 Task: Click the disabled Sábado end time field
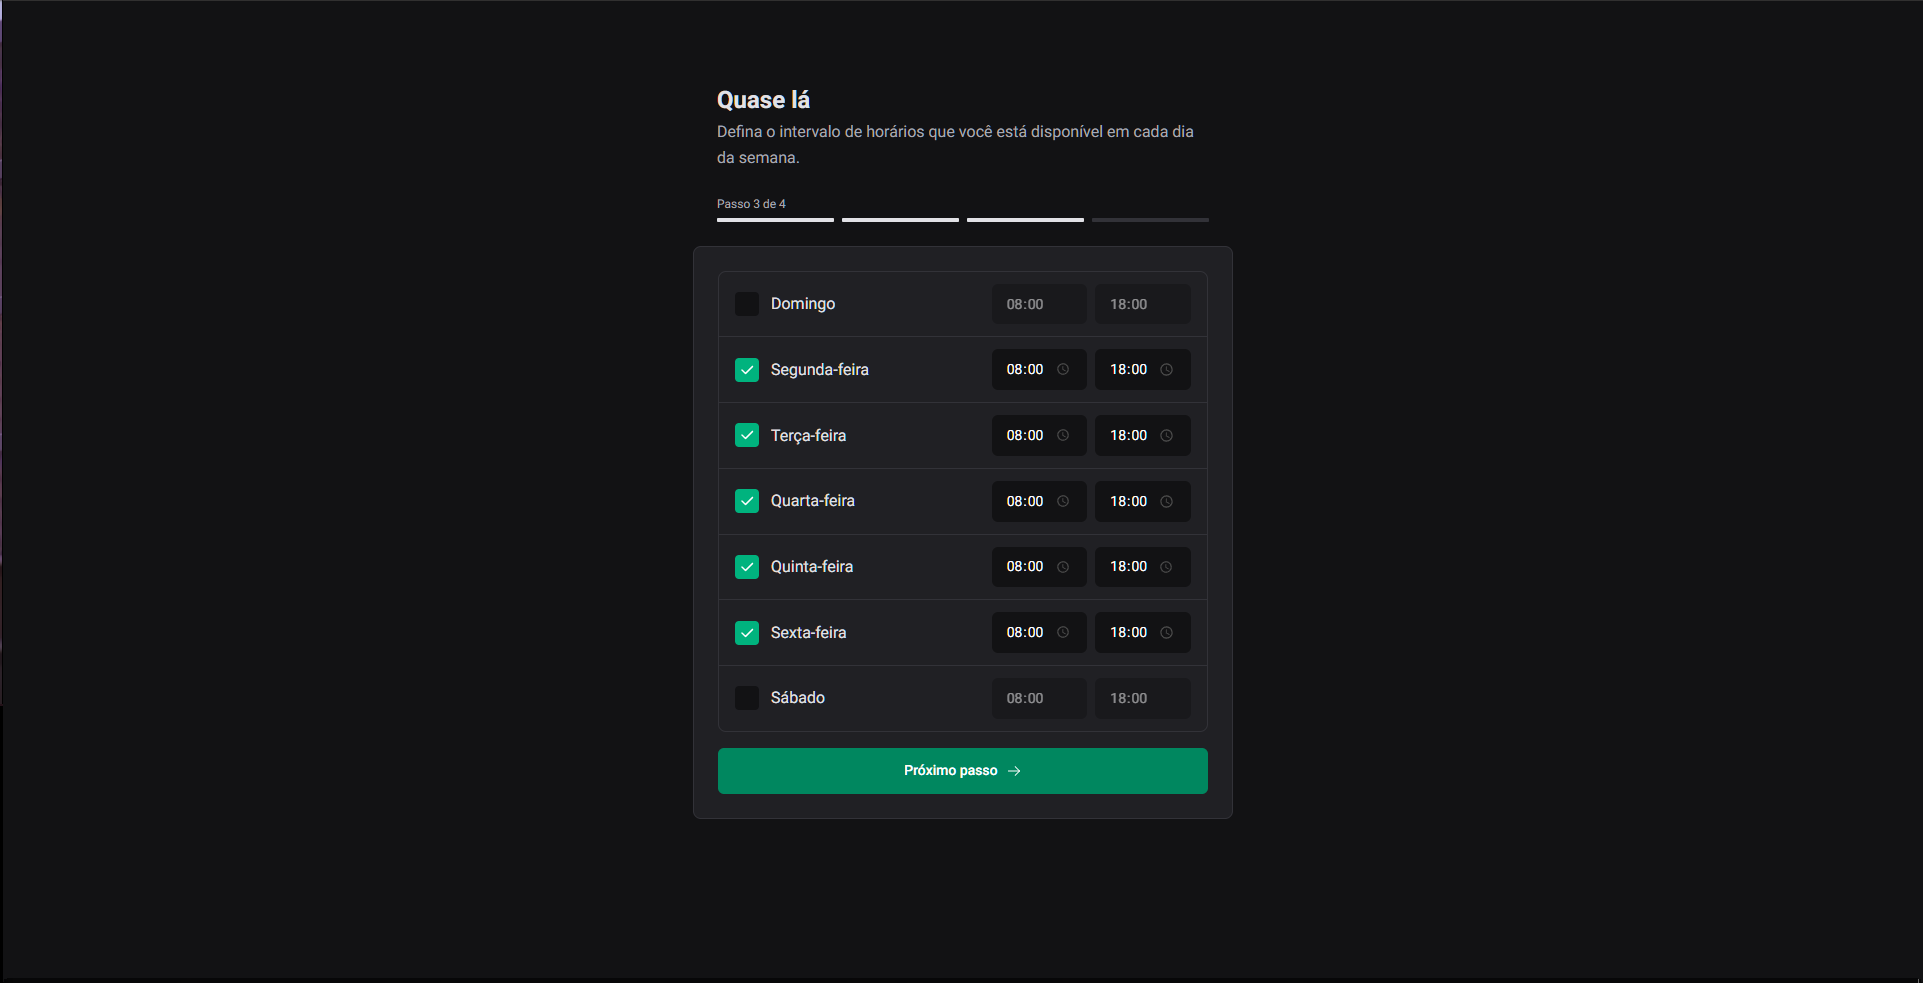(1143, 698)
